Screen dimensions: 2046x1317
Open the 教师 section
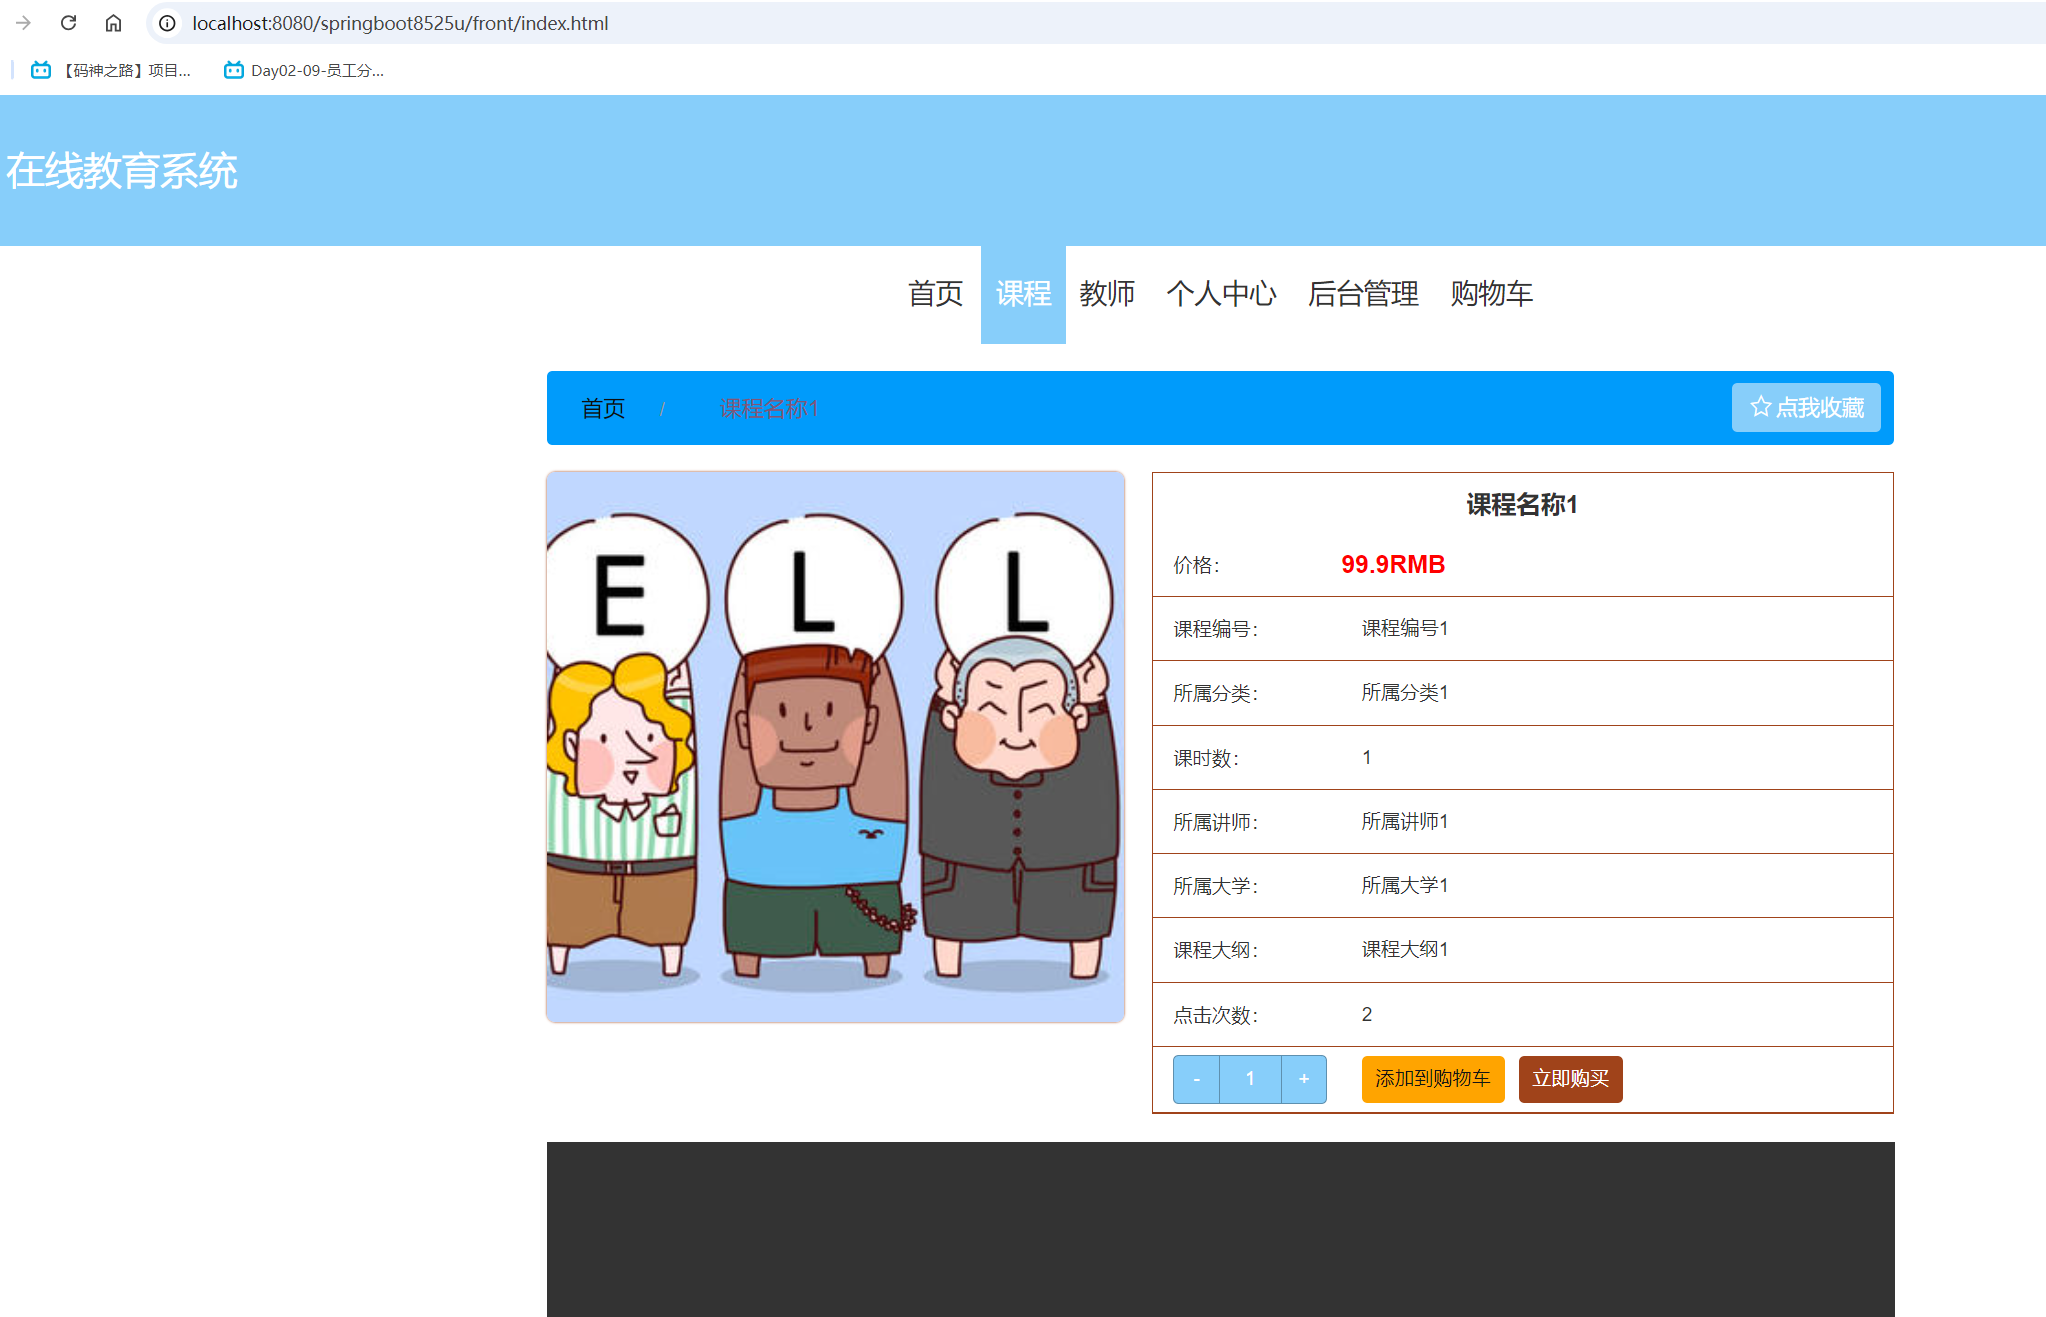point(1107,294)
